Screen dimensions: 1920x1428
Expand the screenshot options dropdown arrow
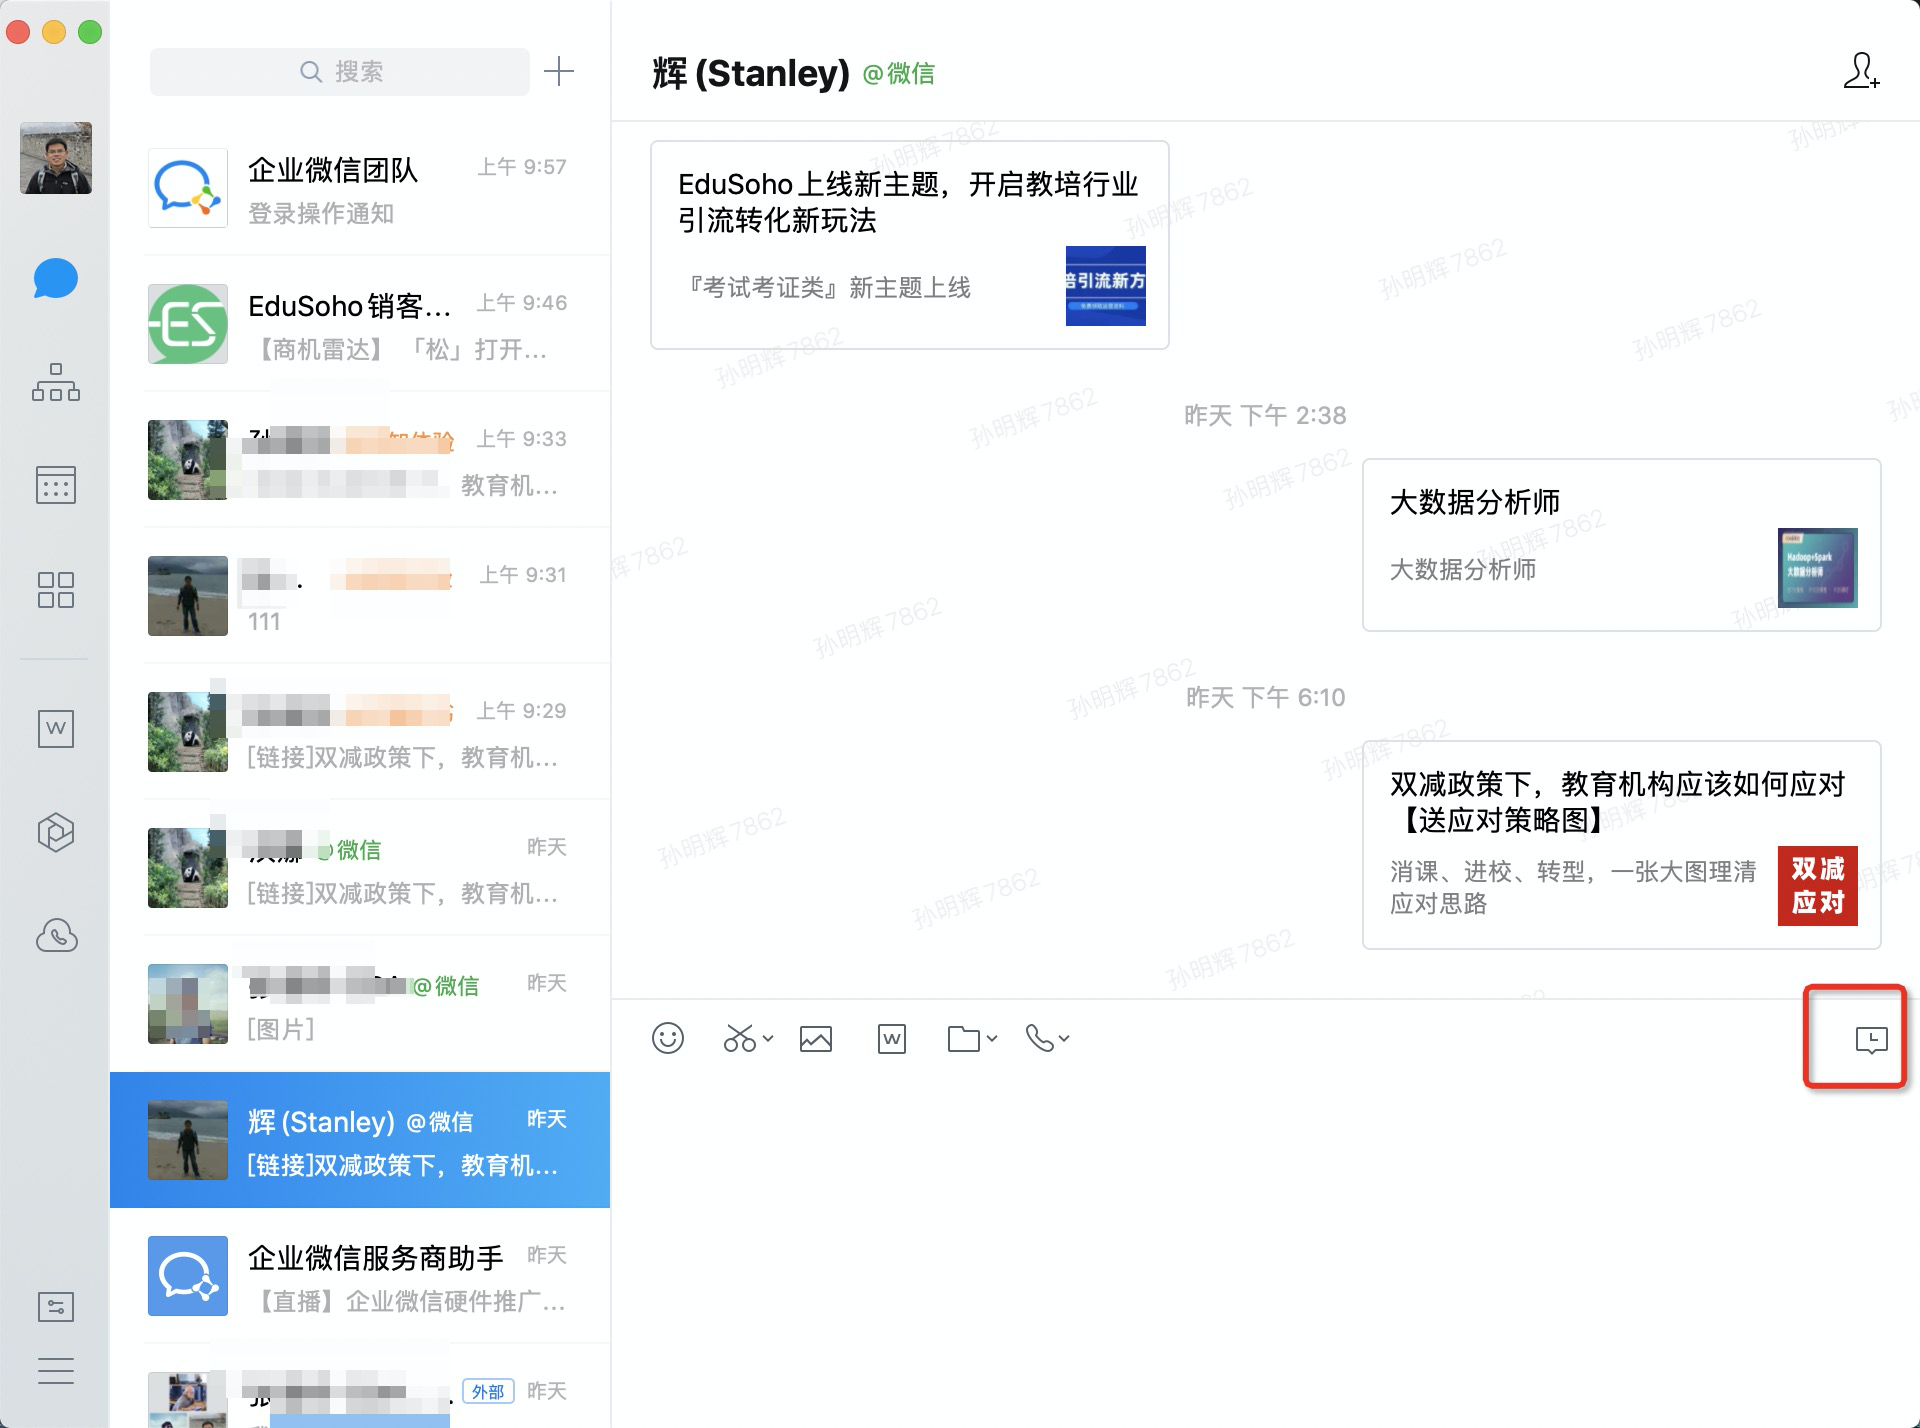pos(768,1038)
